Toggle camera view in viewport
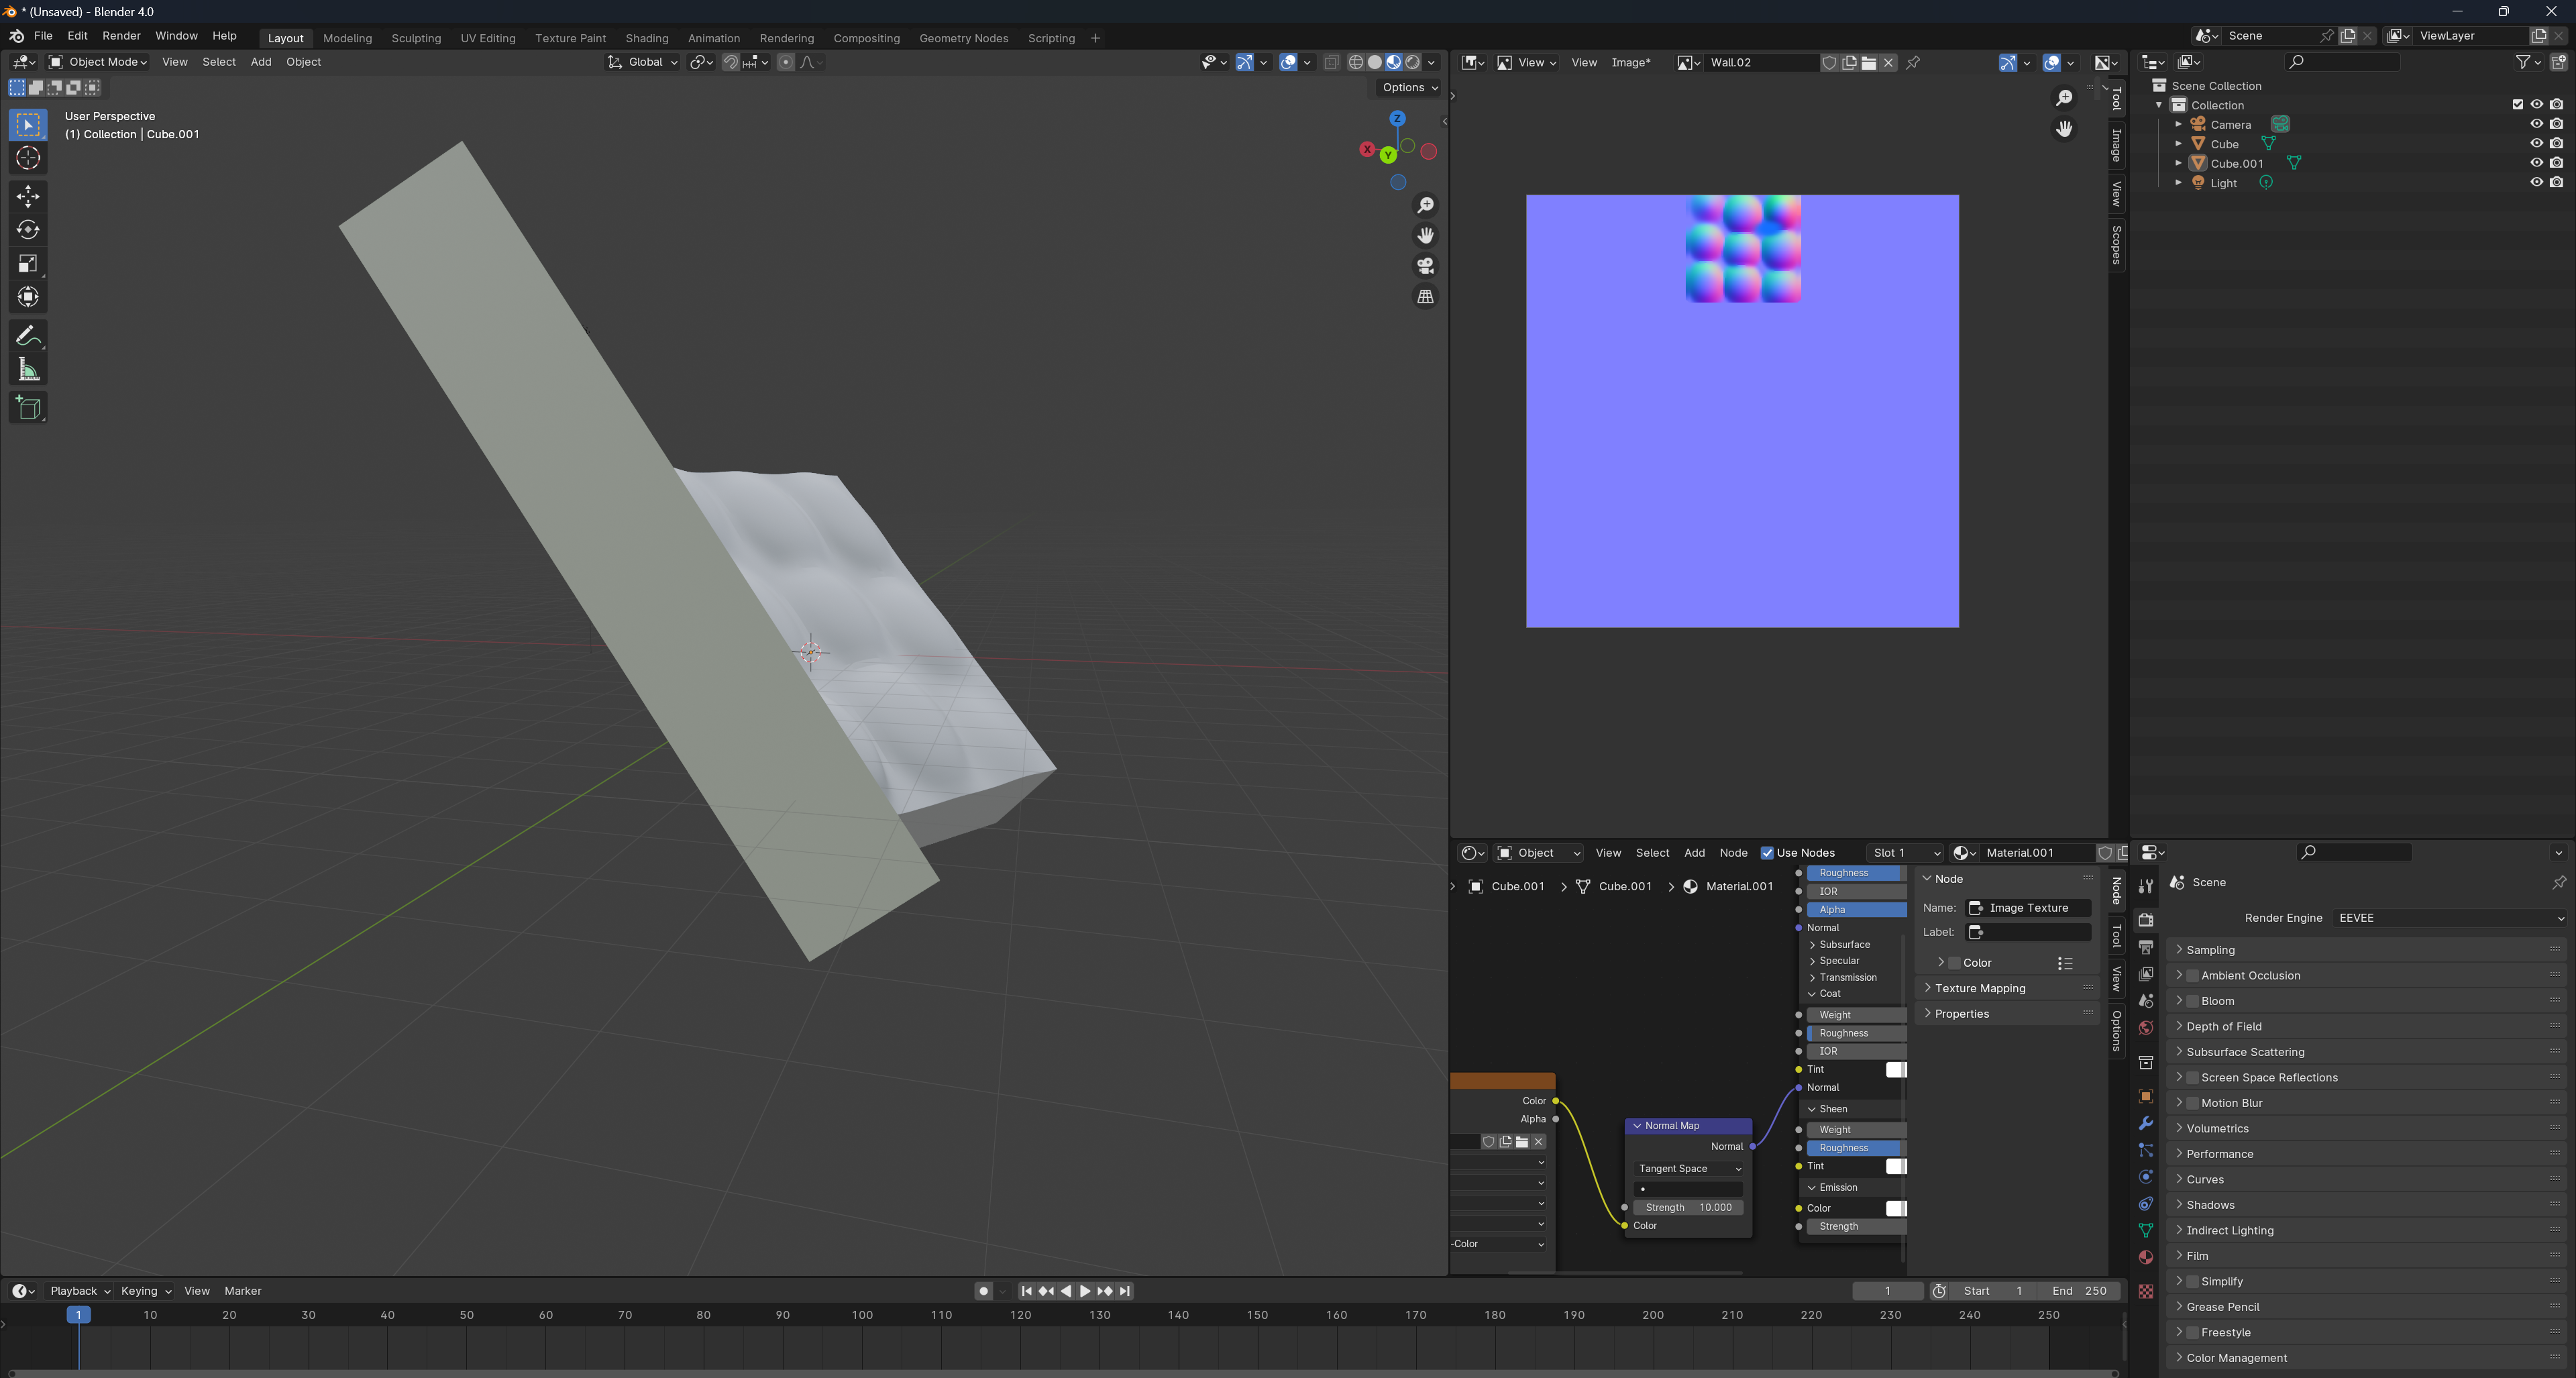Viewport: 2576px width, 1378px height. pyautogui.click(x=1425, y=266)
